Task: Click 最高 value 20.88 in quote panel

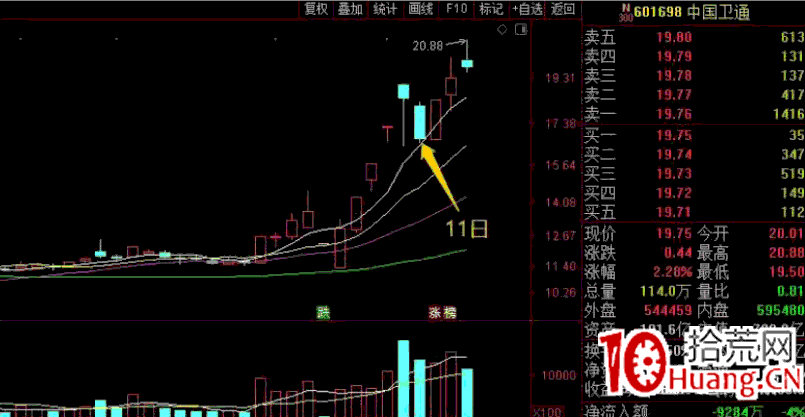Action: [786, 253]
